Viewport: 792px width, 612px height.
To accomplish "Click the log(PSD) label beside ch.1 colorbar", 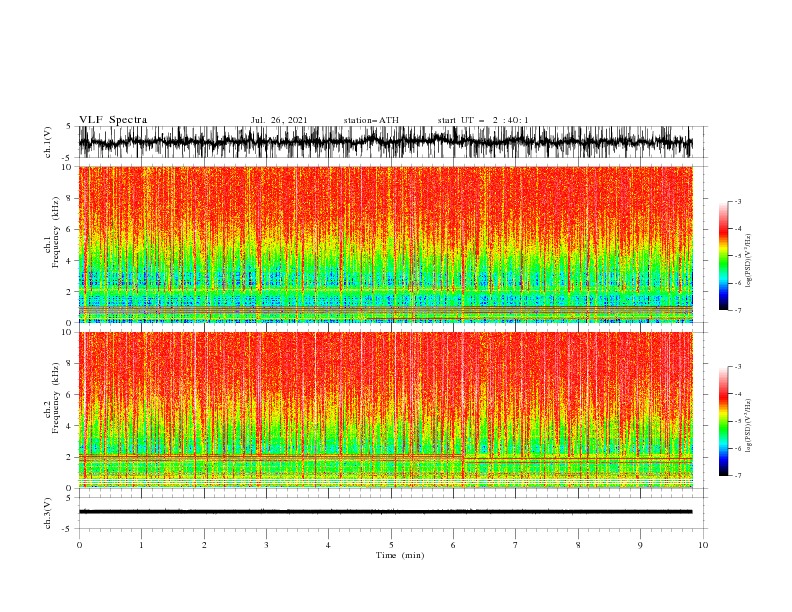I will pyautogui.click(x=748, y=261).
